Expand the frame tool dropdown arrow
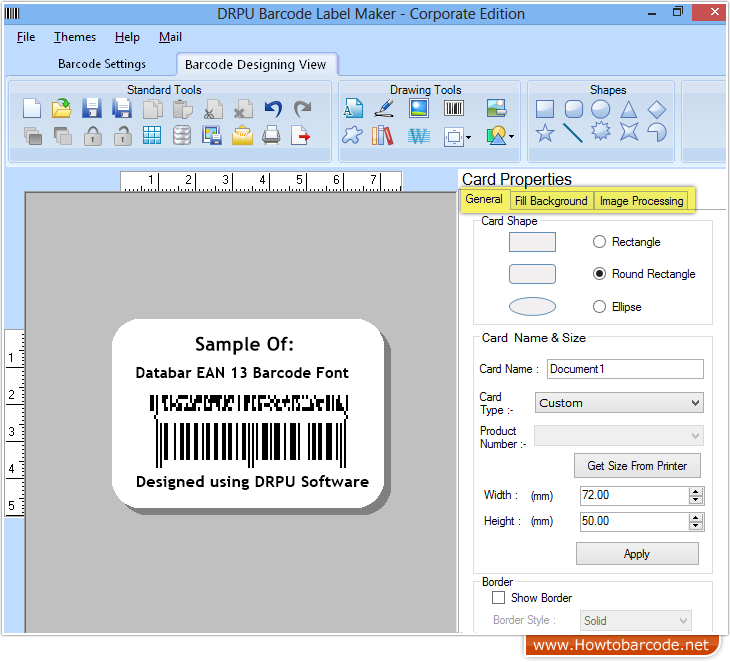The height and width of the screenshot is (662, 730). (468, 137)
